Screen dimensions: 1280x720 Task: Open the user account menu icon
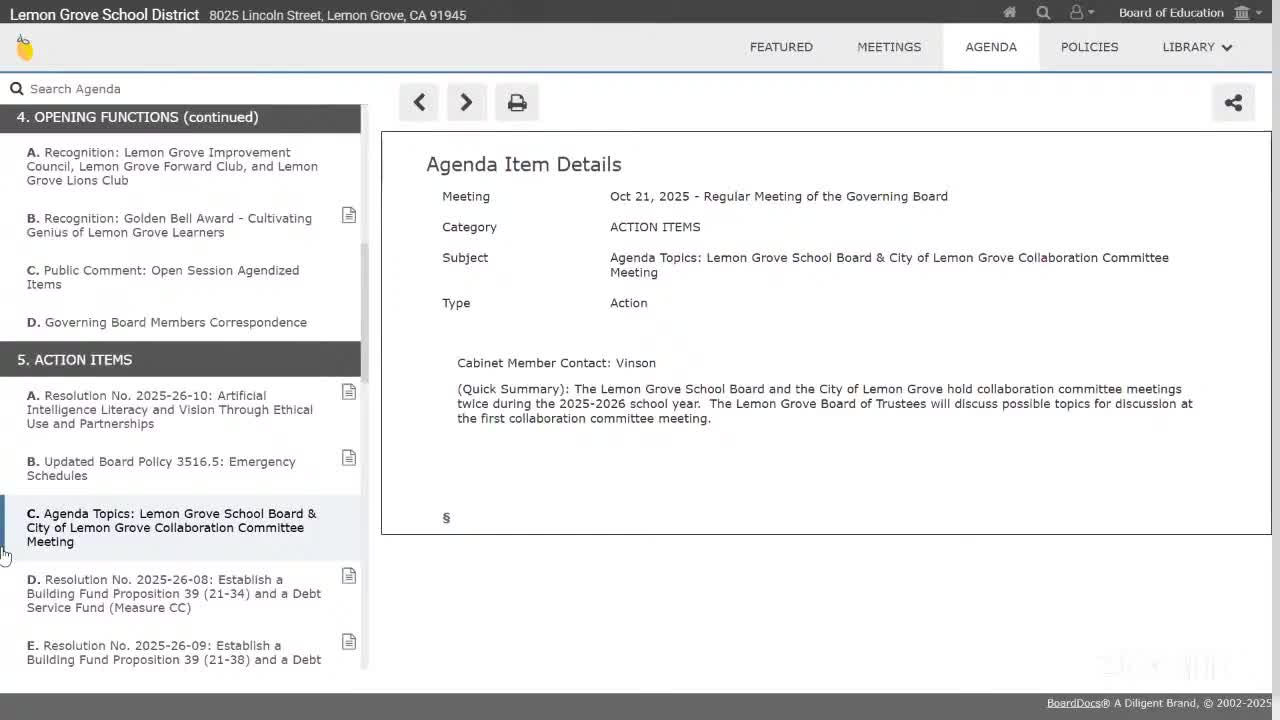1080,13
